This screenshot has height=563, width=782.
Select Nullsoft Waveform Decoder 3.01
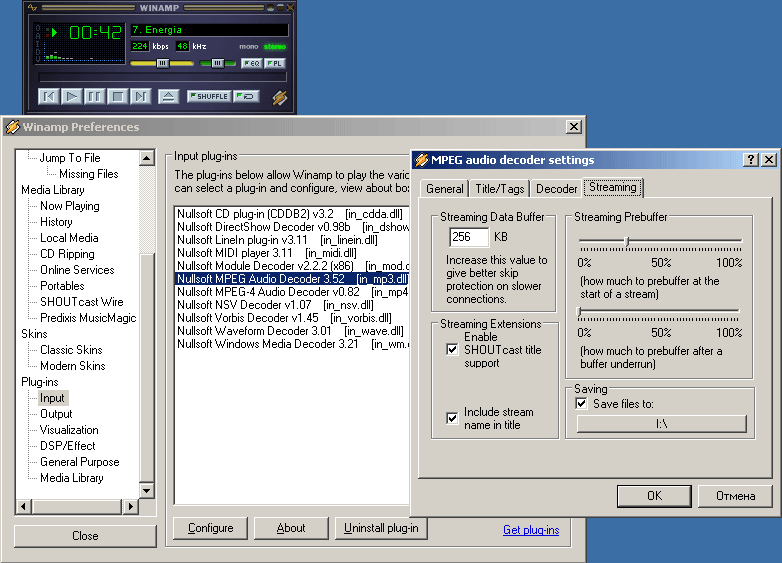tap(291, 331)
